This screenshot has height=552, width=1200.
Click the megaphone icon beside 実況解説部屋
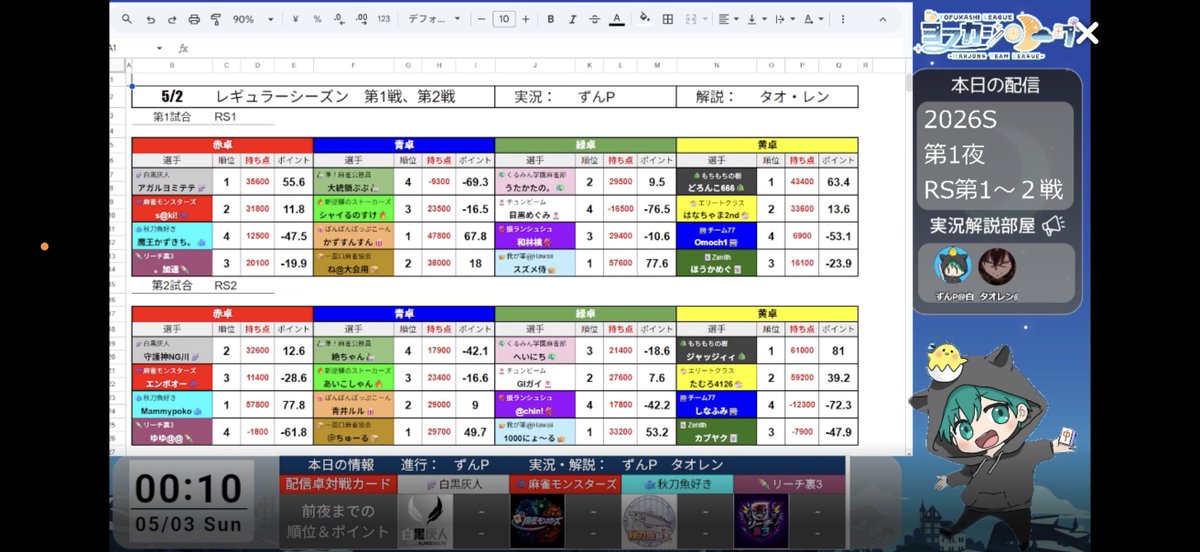pyautogui.click(x=1053, y=227)
